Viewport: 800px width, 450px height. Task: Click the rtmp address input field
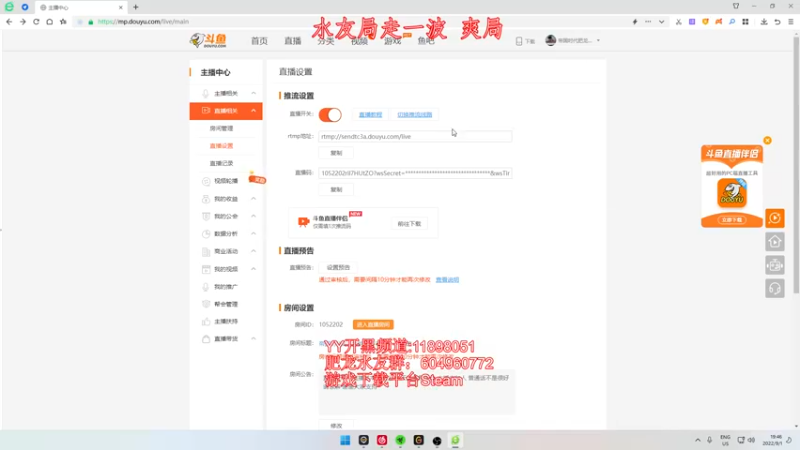coord(415,136)
